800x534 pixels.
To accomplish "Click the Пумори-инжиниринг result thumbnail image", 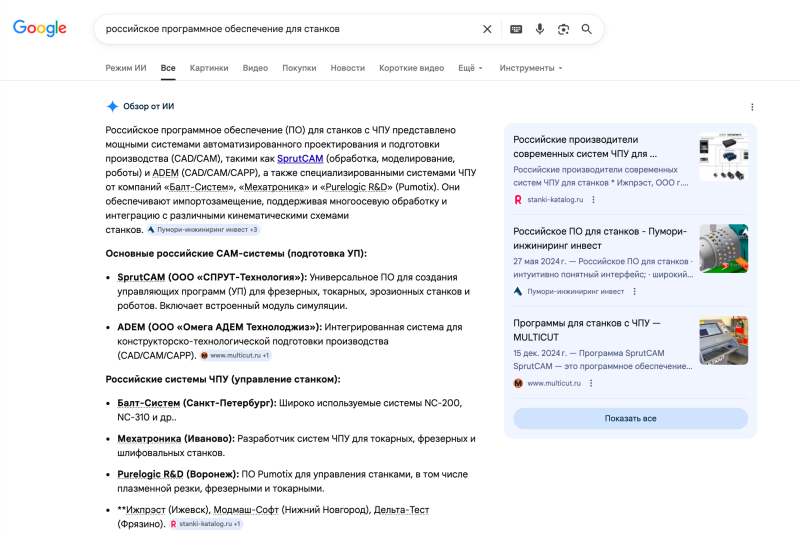I will coord(723,249).
